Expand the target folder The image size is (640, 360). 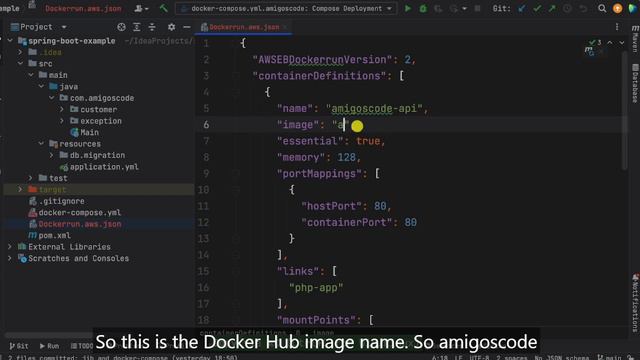[20, 189]
